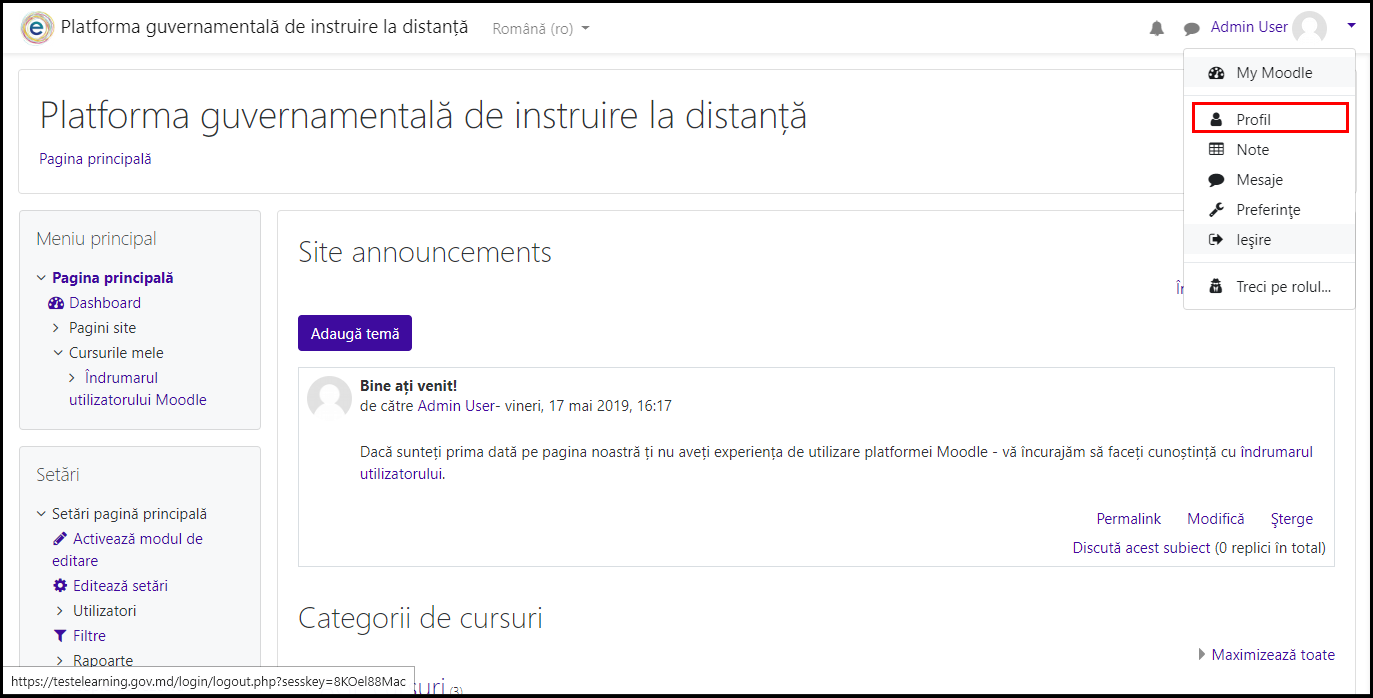This screenshot has height=698, width=1373.
Task: Open the messages speech bubble icon in header
Action: (x=1191, y=29)
